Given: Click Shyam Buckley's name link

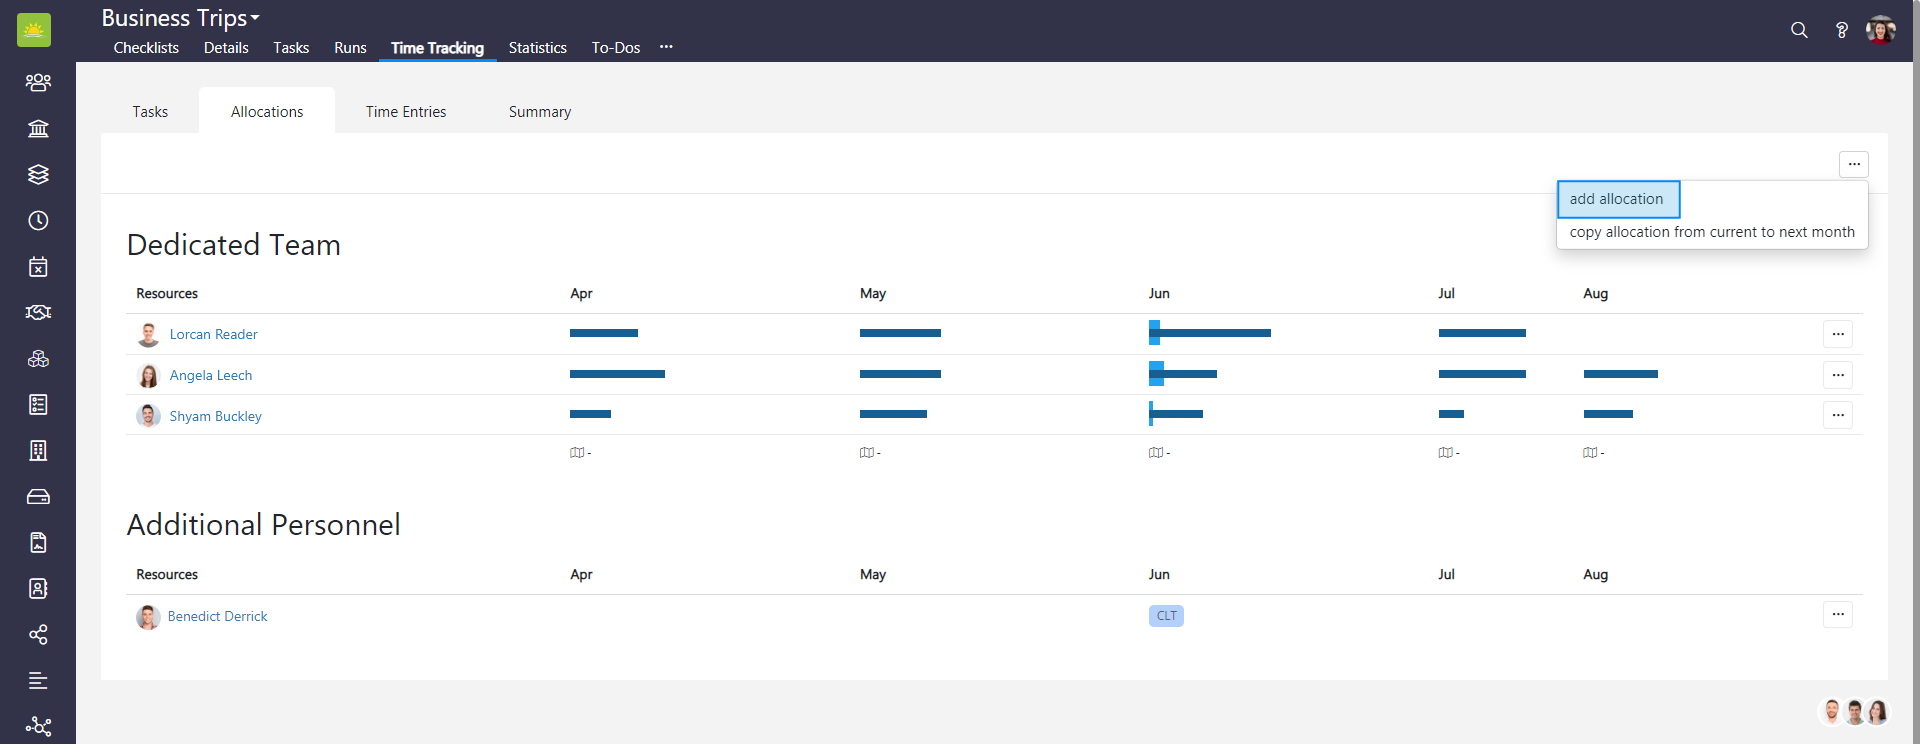Looking at the screenshot, I should [x=215, y=416].
